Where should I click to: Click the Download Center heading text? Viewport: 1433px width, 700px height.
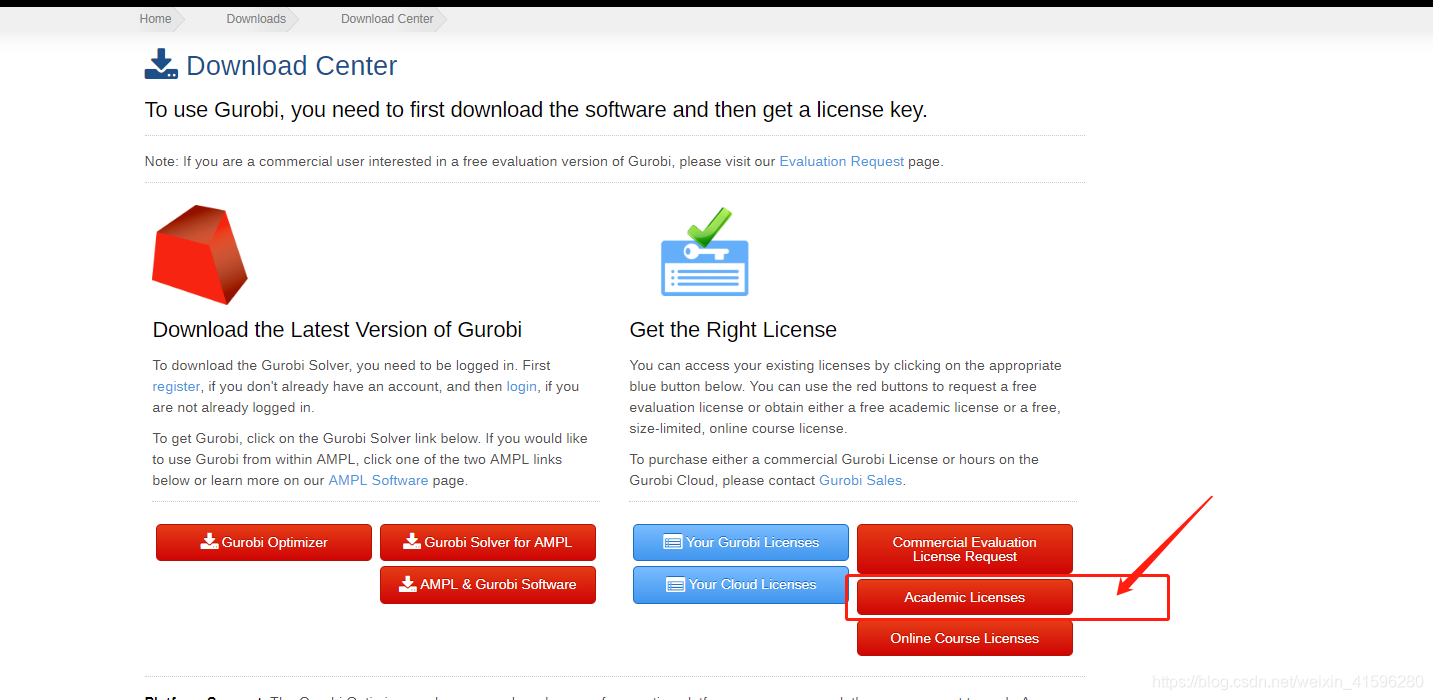tap(291, 66)
